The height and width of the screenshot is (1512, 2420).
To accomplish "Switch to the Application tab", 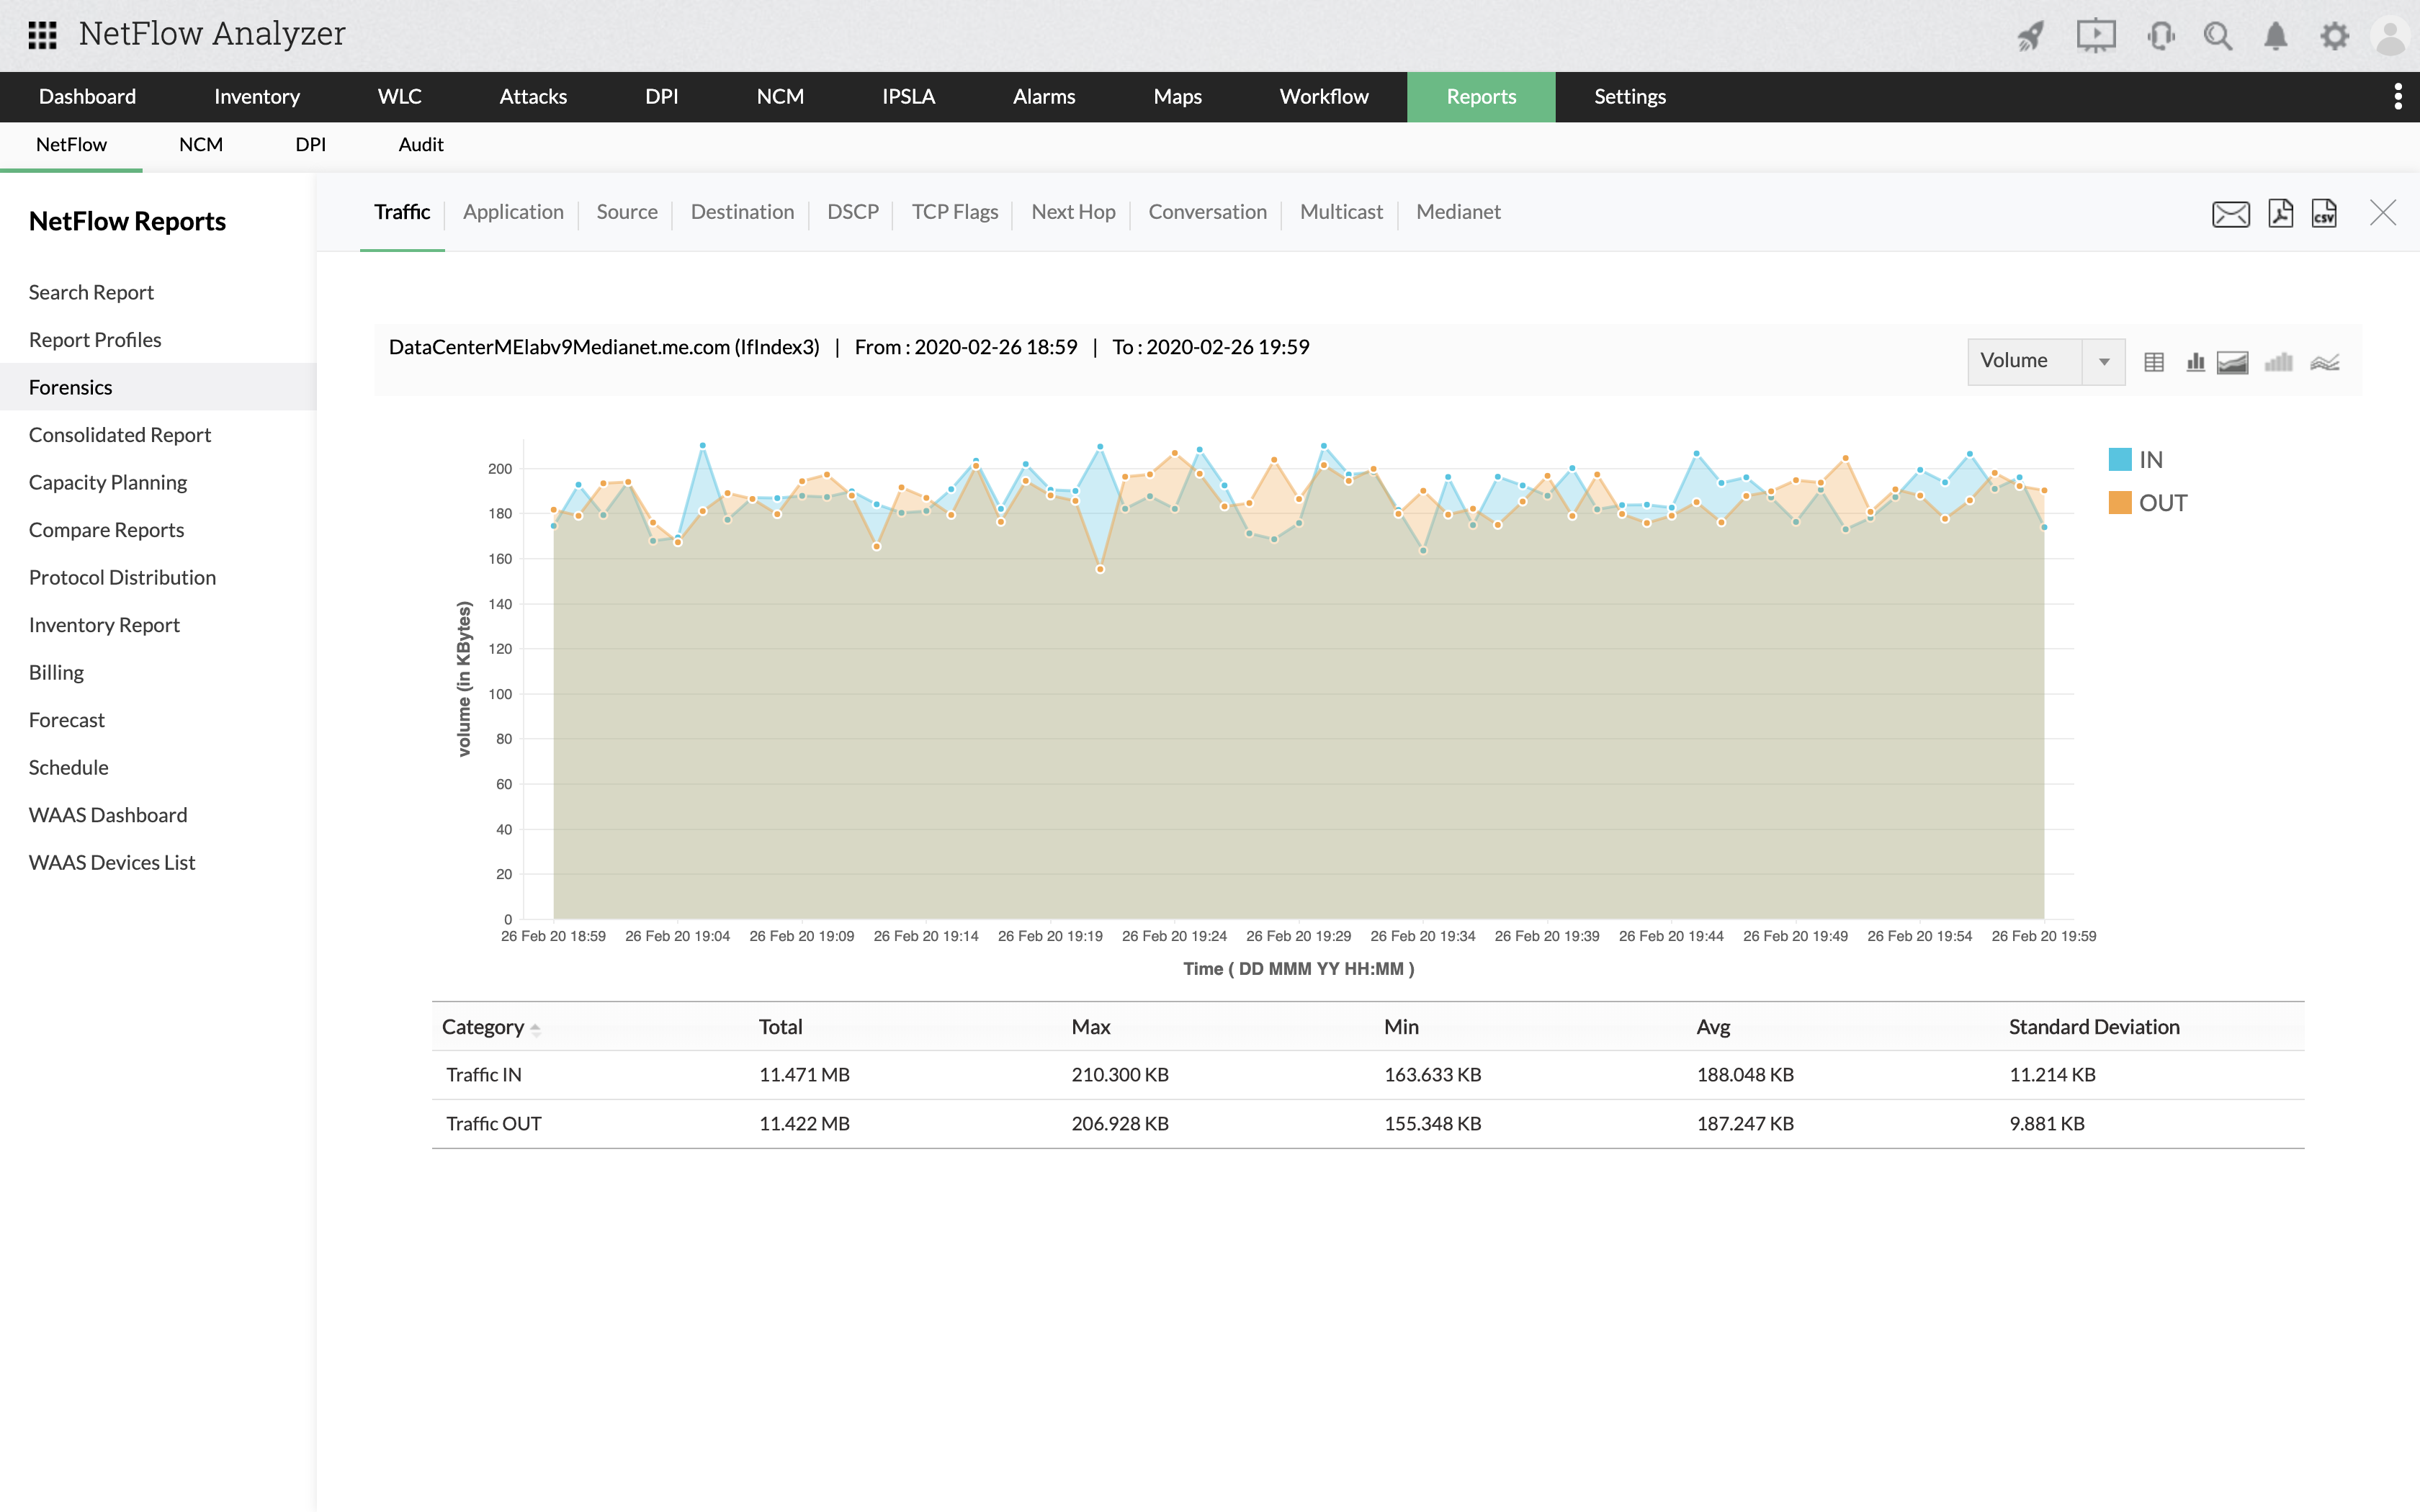I will 512,211.
